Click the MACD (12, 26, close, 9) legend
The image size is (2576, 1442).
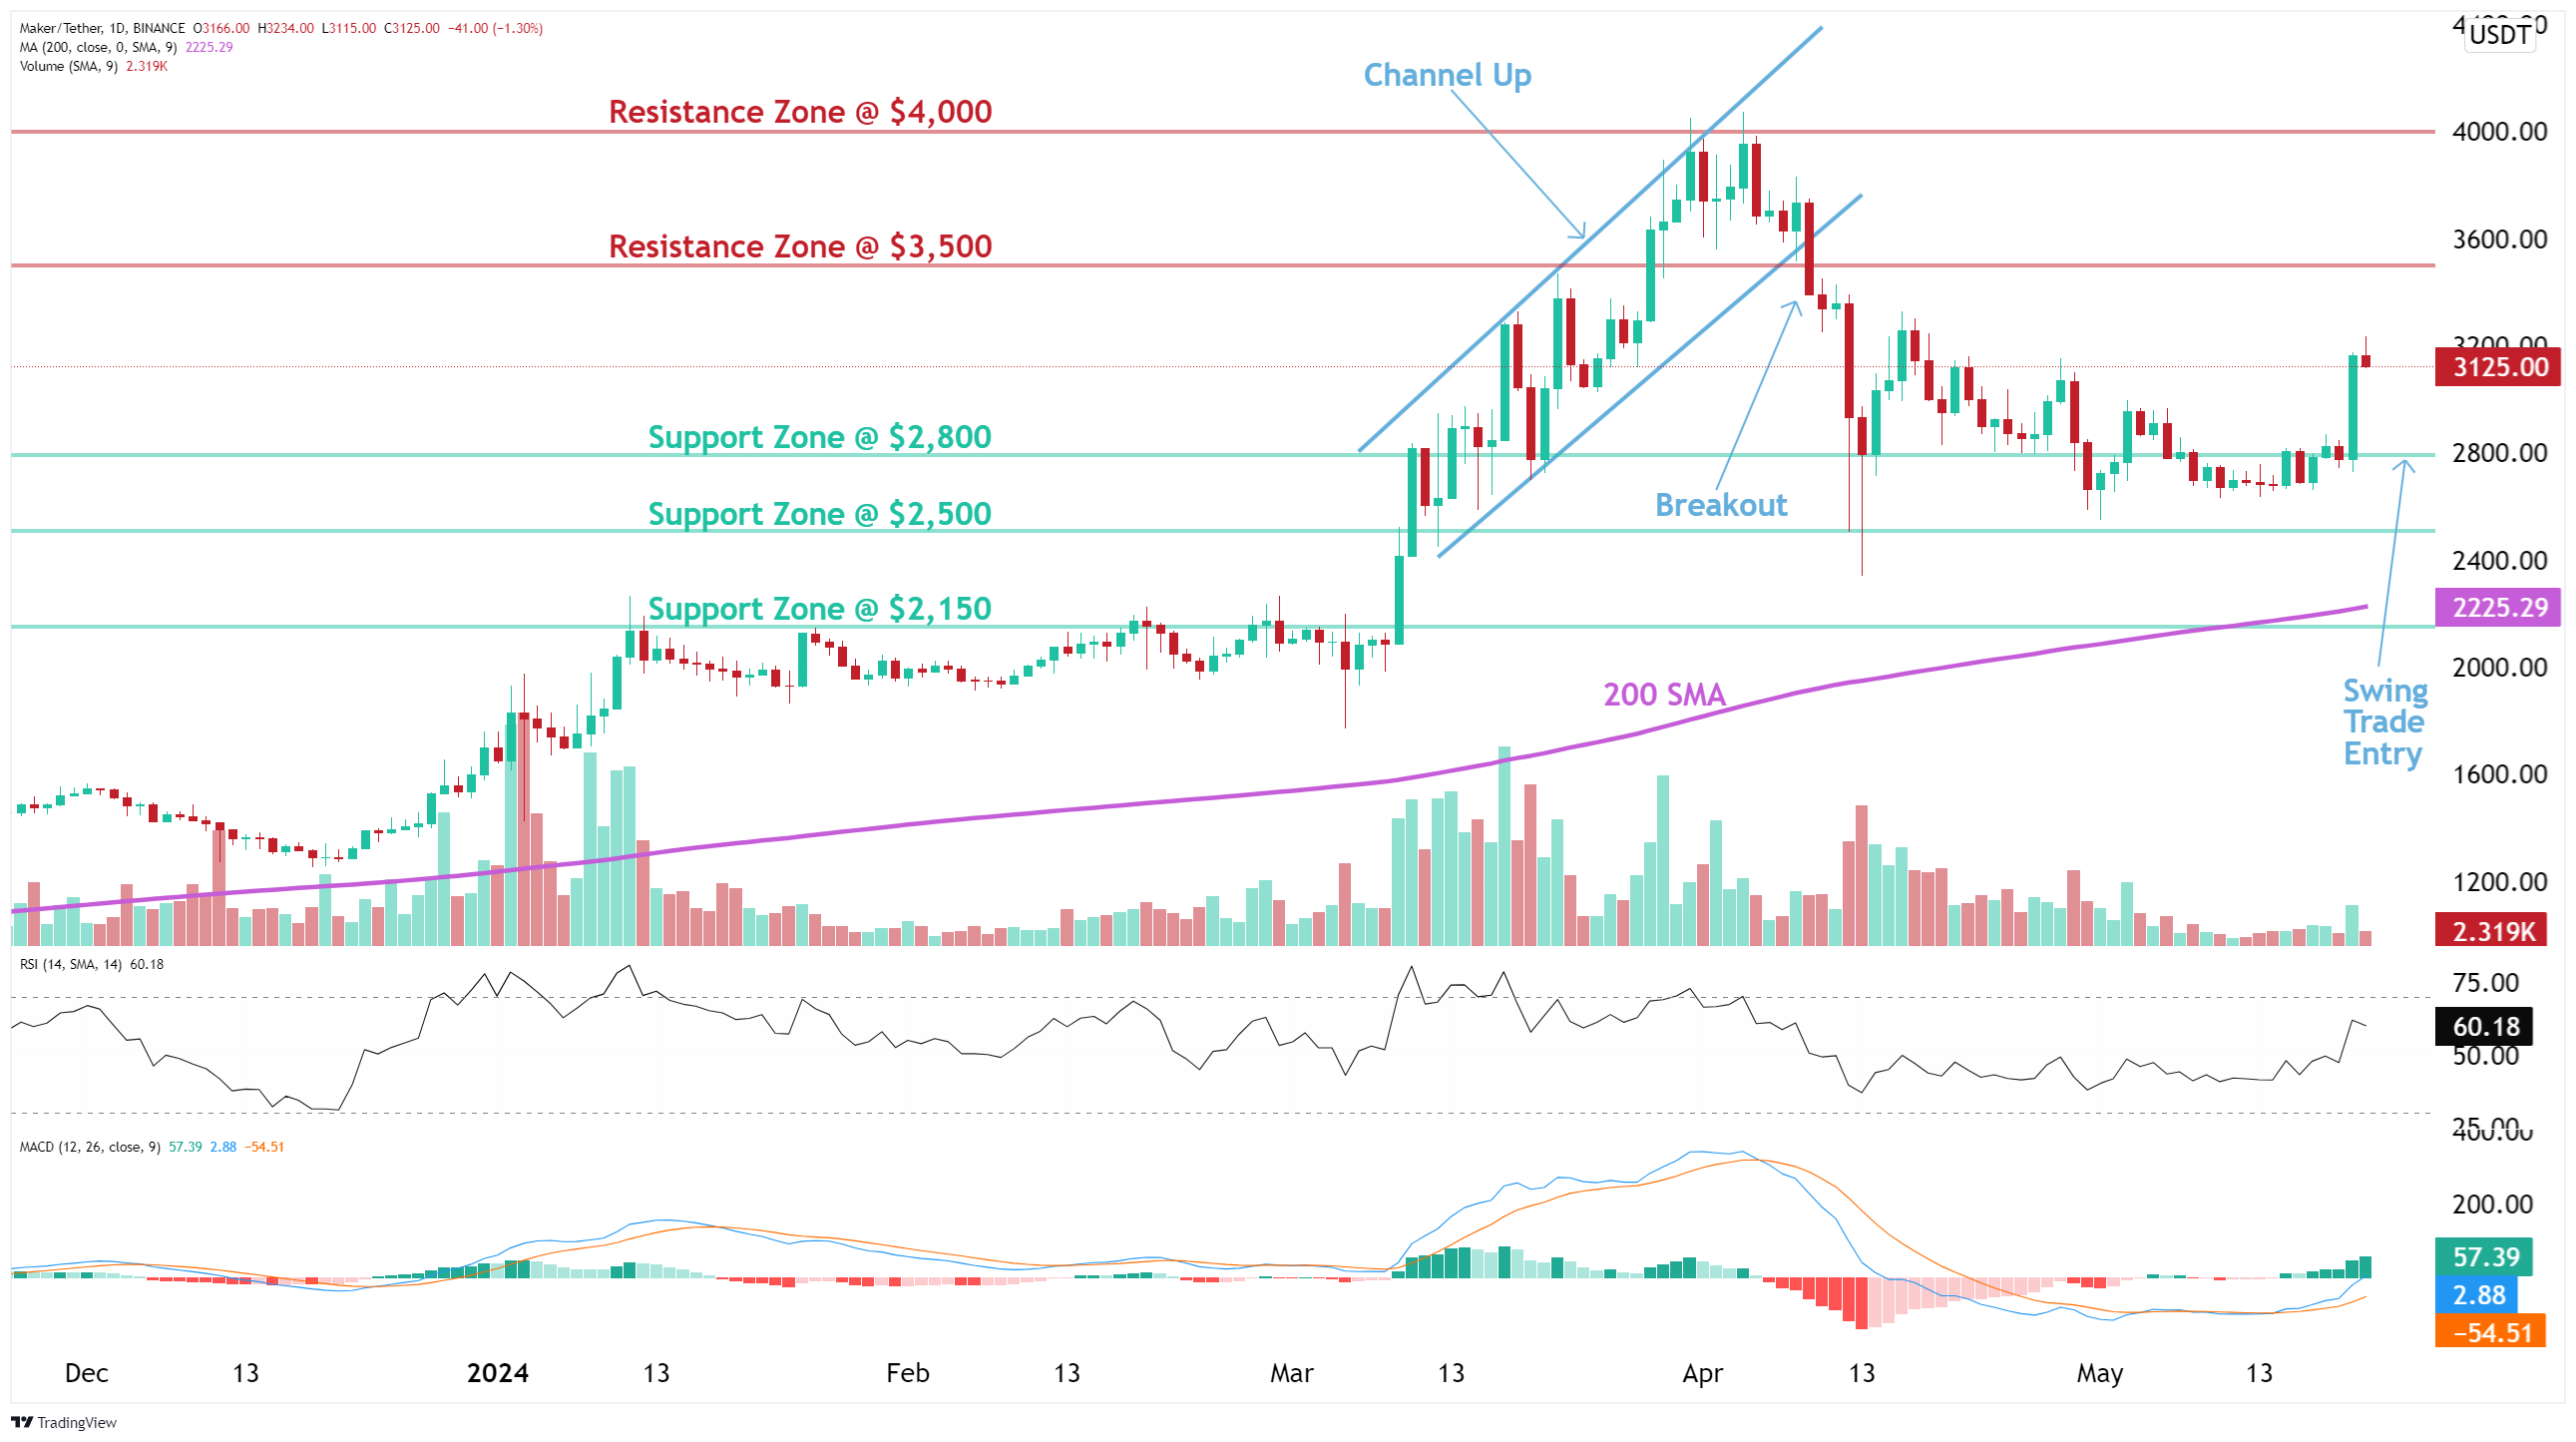tap(152, 1147)
